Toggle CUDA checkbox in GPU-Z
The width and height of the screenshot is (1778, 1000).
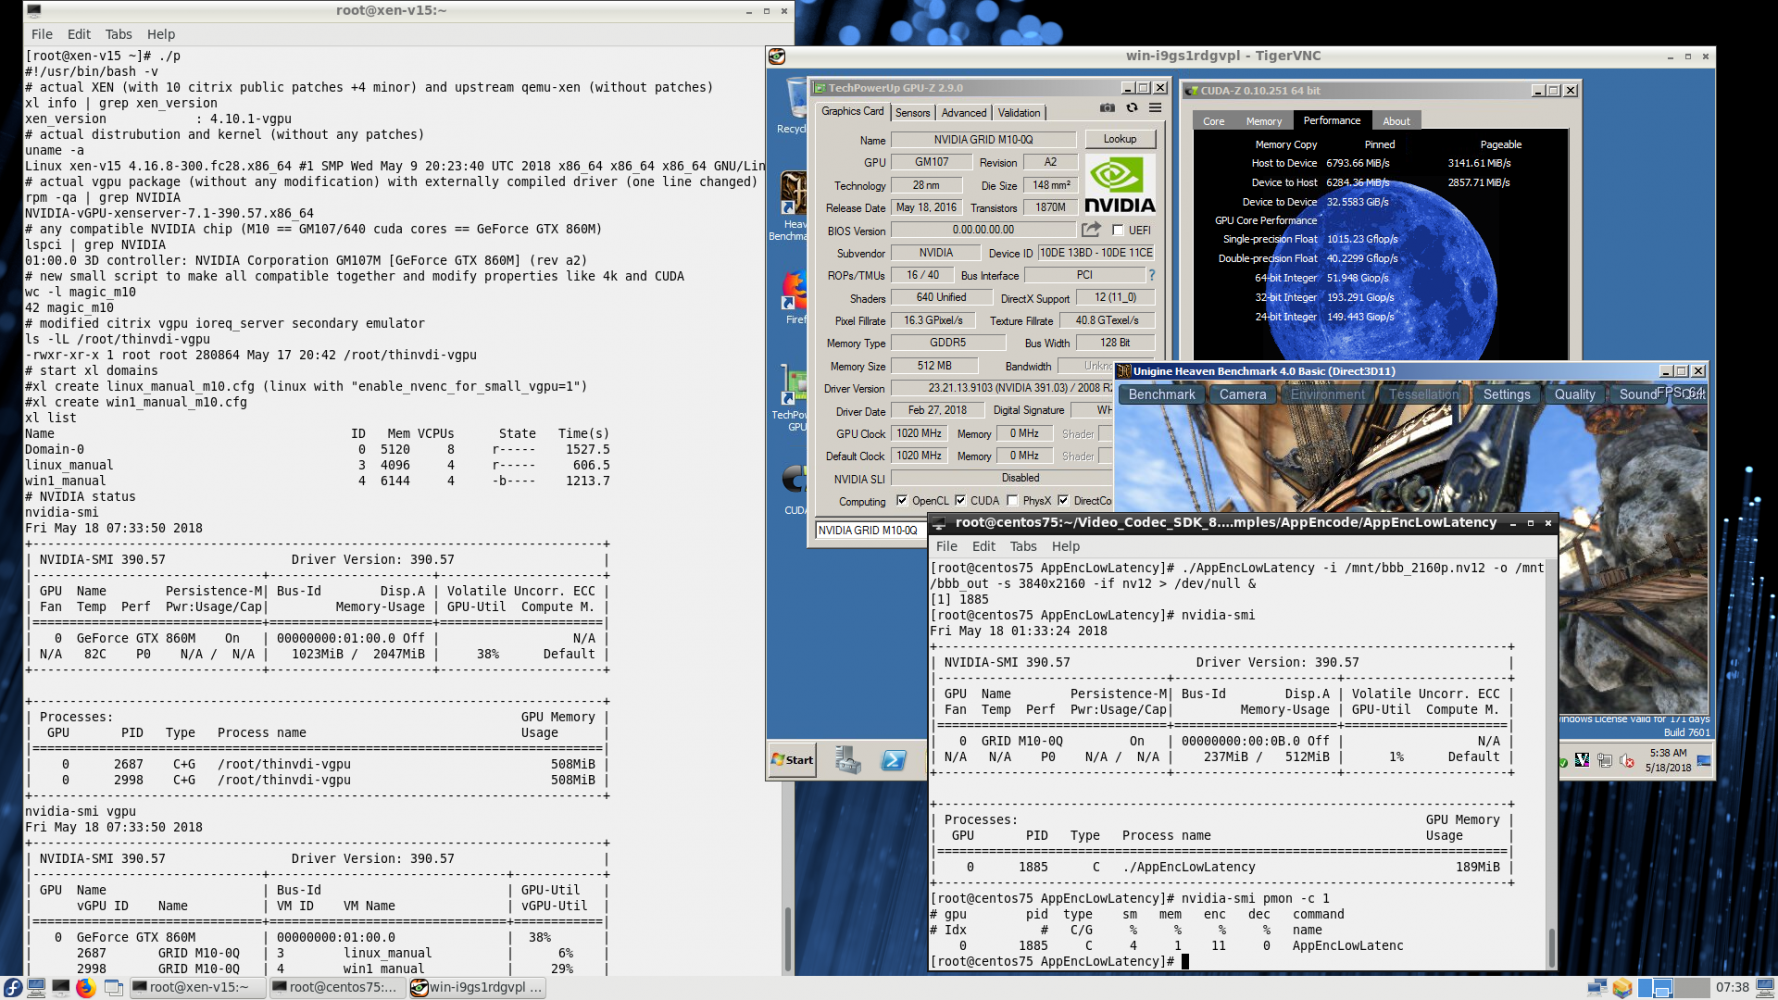click(960, 500)
